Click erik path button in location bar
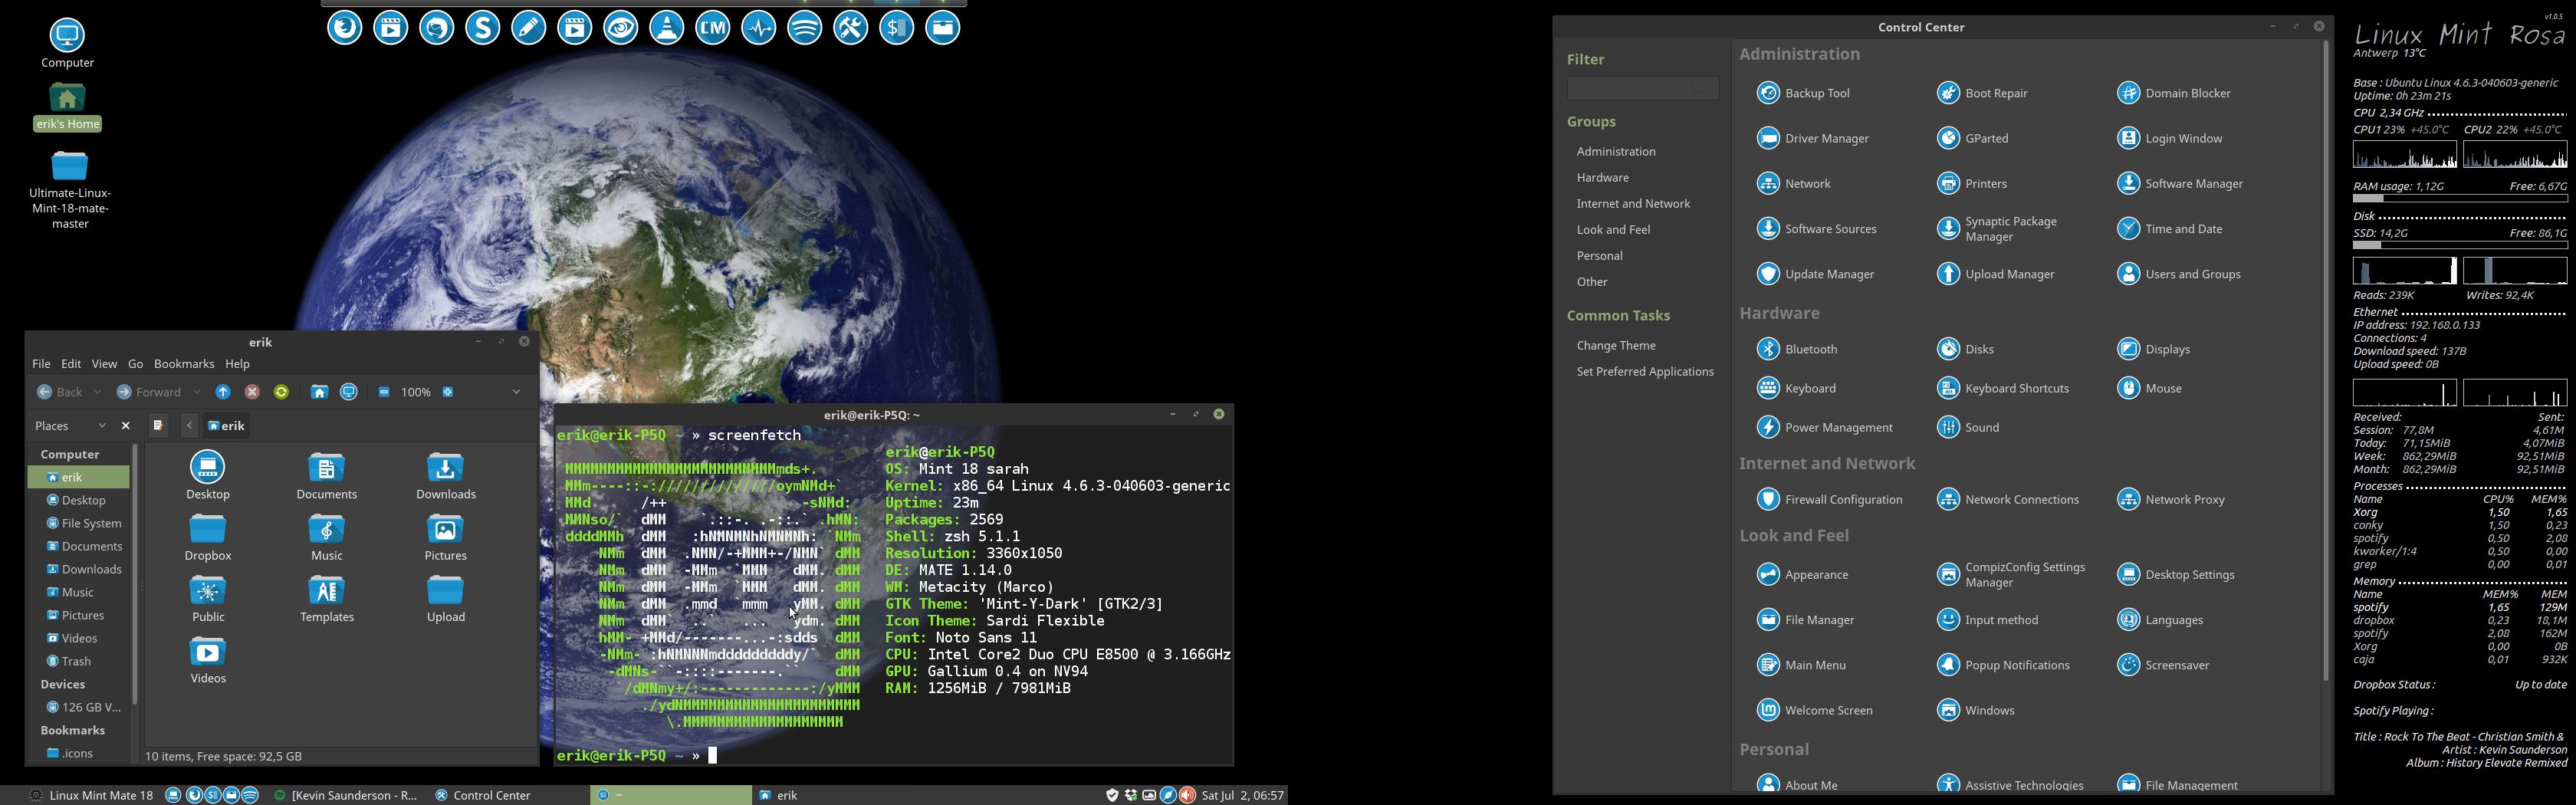 click(x=226, y=426)
